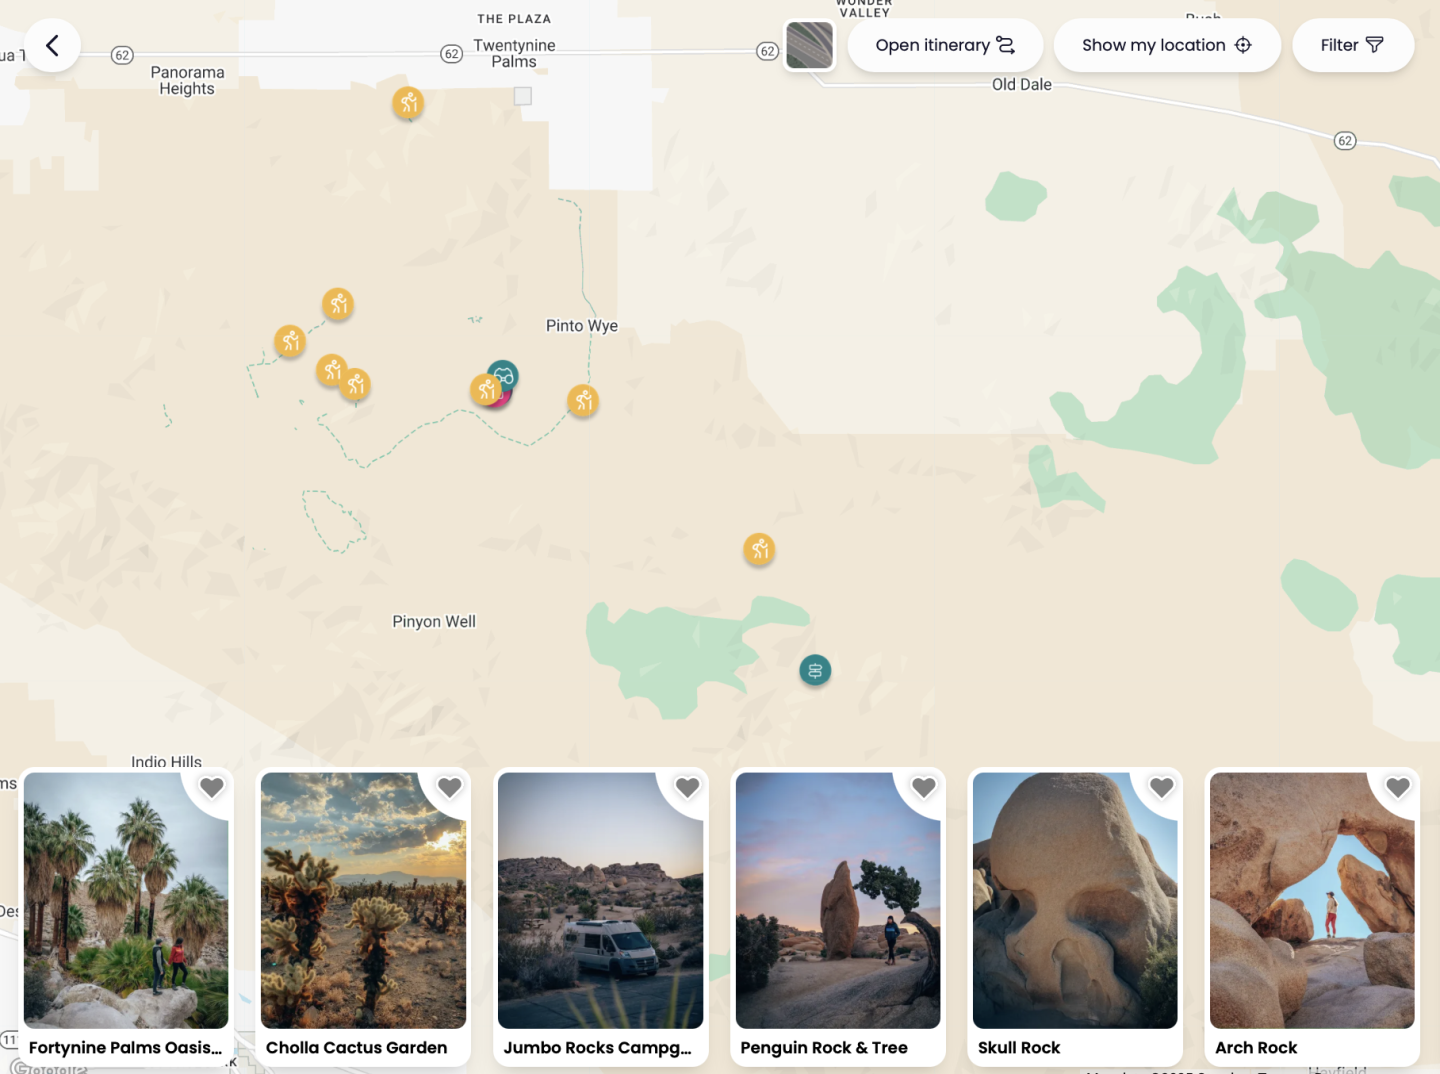Open the hiking trail marker near Twentynine Palms
The width and height of the screenshot is (1440, 1074).
pyautogui.click(x=408, y=103)
